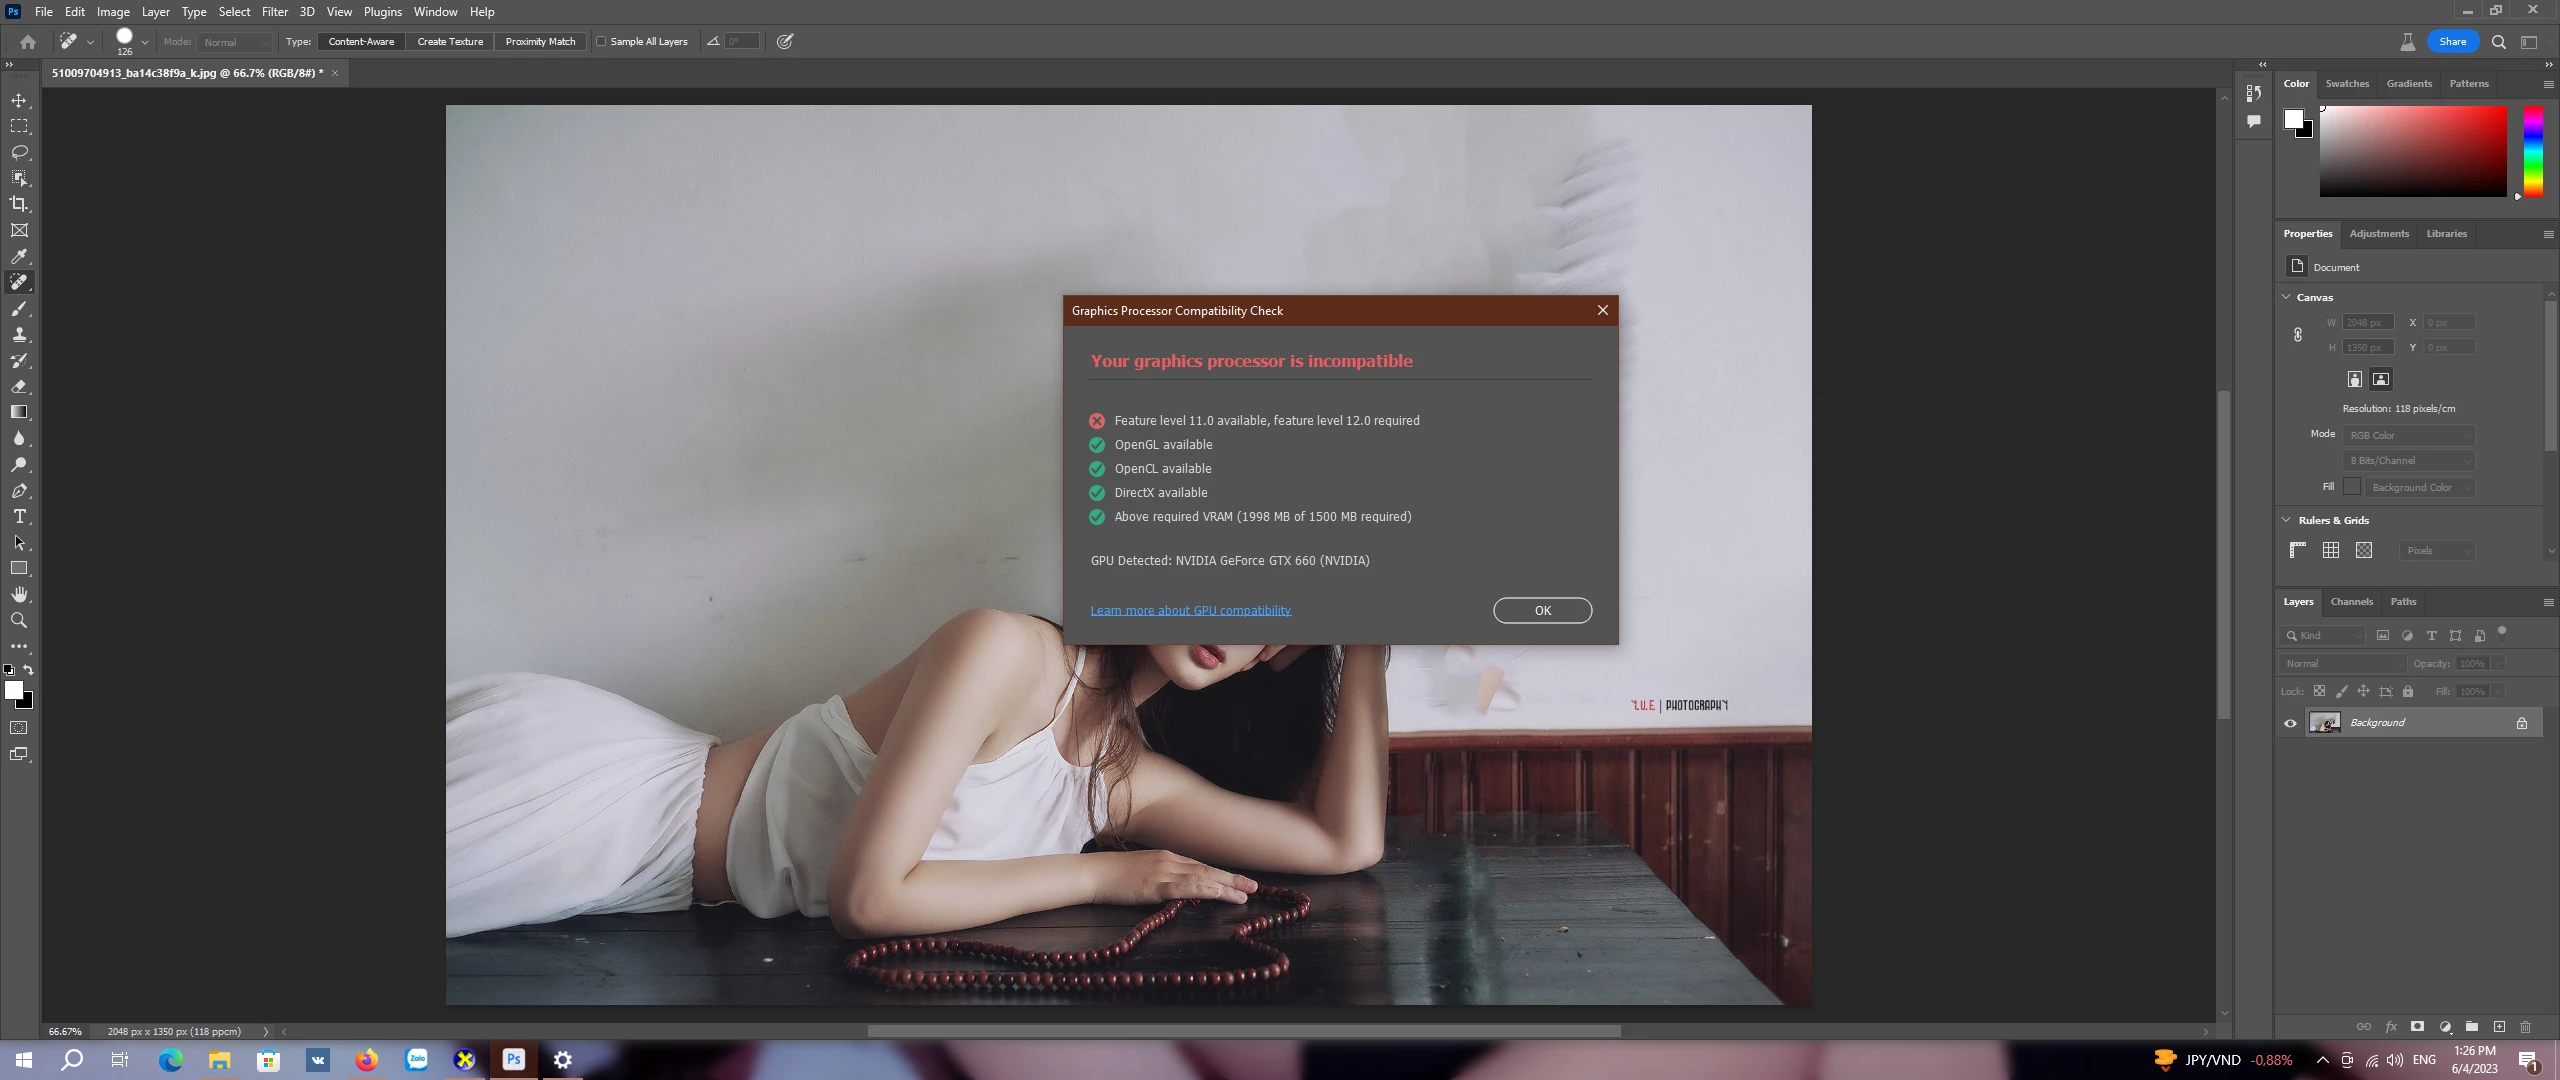Collapse the Rulers & Grids section
Viewport: 2560px width, 1080px height.
coord(2286,520)
